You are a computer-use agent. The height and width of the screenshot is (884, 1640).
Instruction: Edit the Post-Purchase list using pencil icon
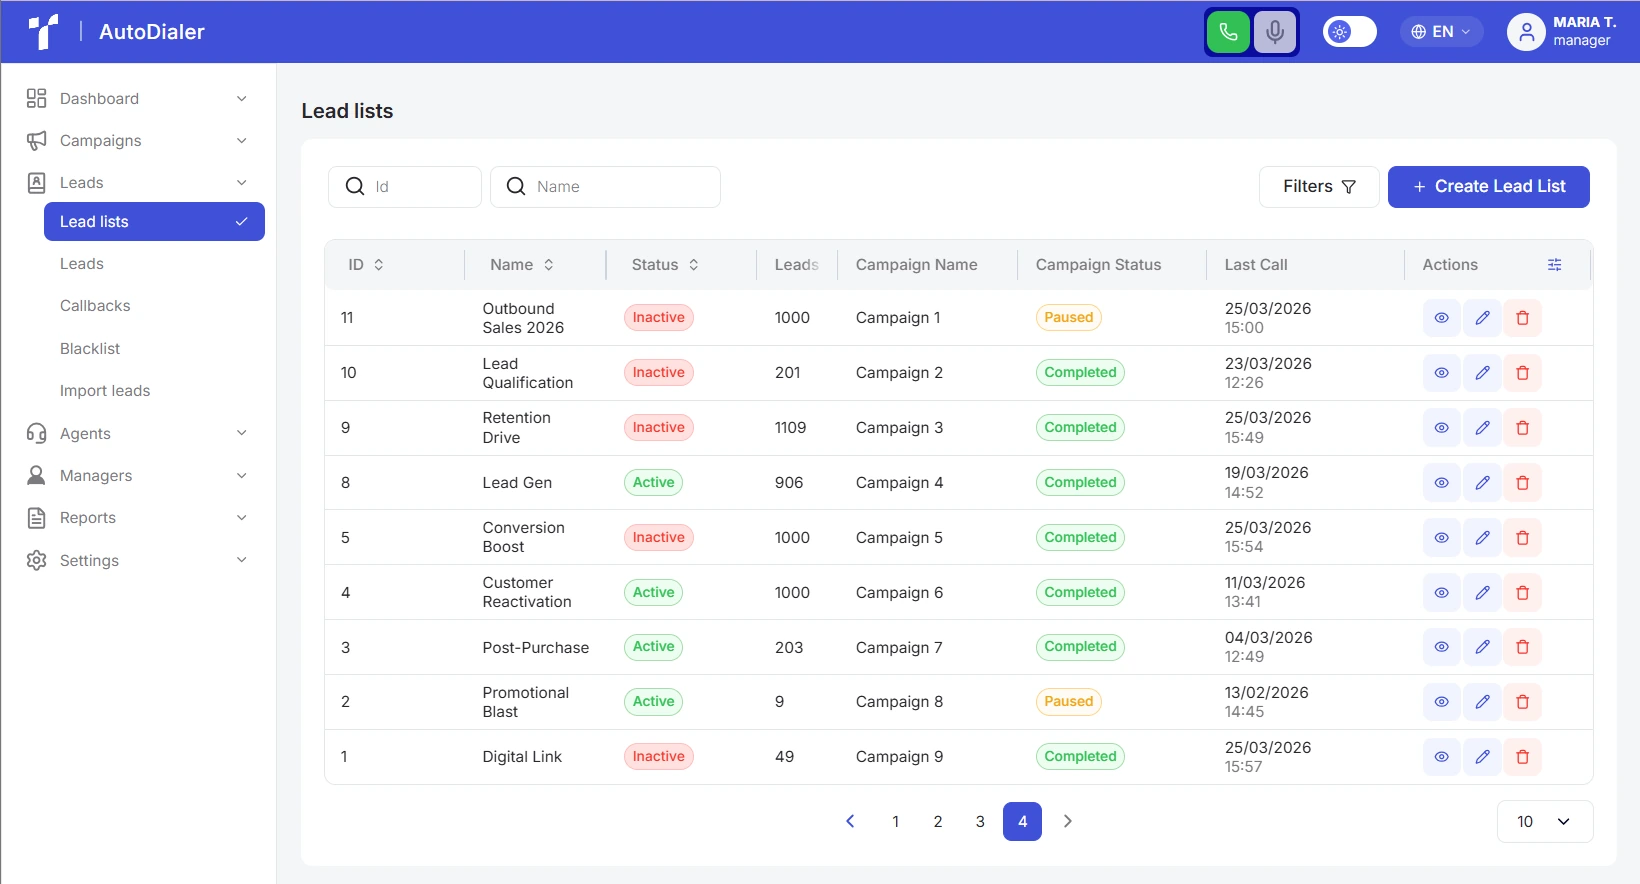pos(1482,647)
